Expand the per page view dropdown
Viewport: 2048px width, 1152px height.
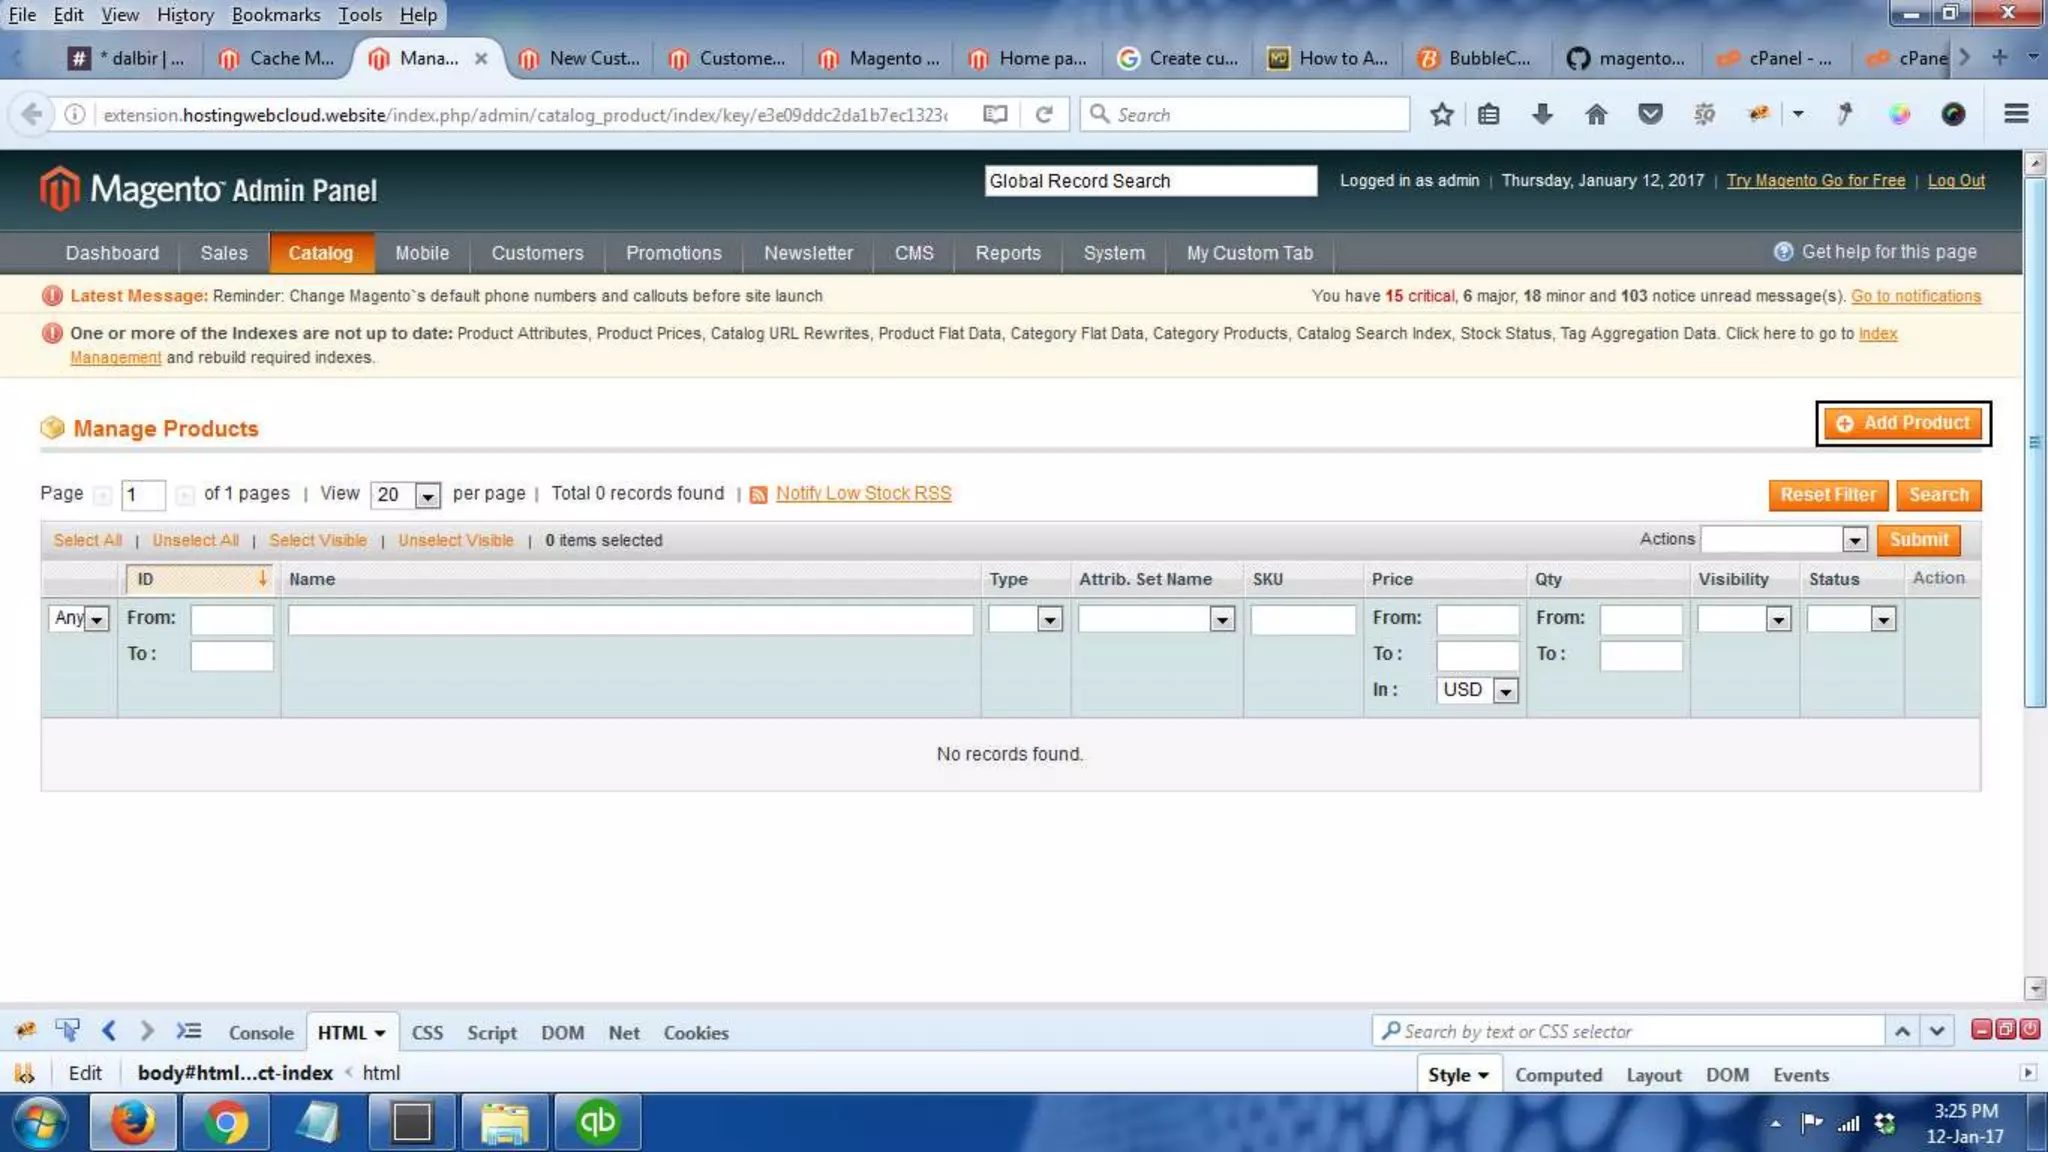click(x=427, y=495)
